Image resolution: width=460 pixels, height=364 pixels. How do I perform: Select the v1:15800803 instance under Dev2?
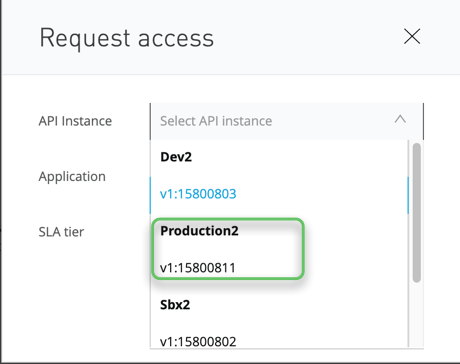click(x=279, y=194)
